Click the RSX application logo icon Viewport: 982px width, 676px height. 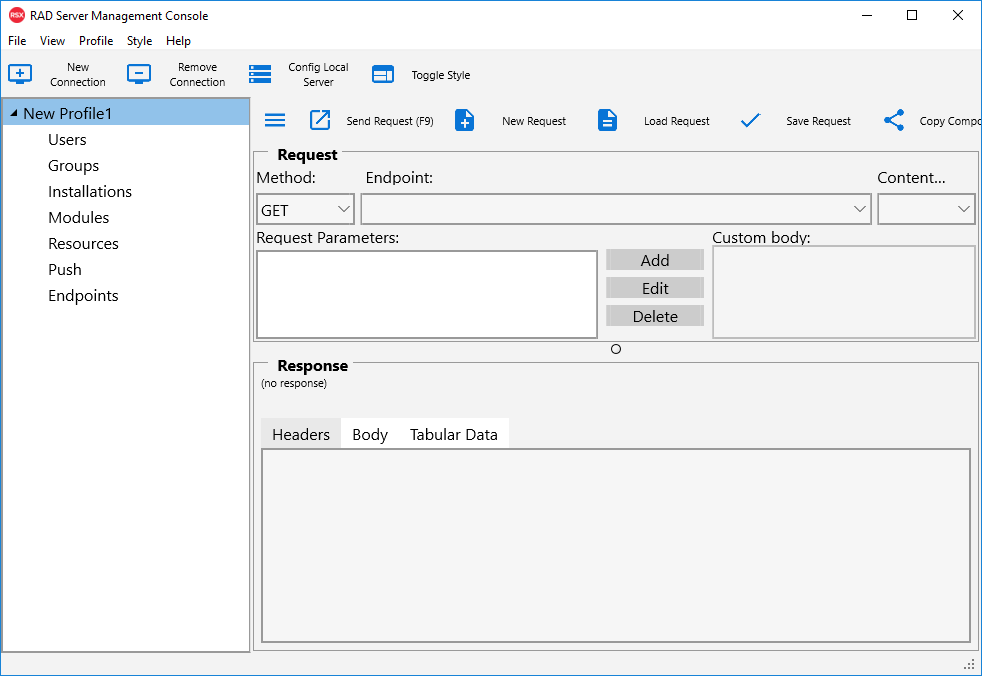(17, 15)
